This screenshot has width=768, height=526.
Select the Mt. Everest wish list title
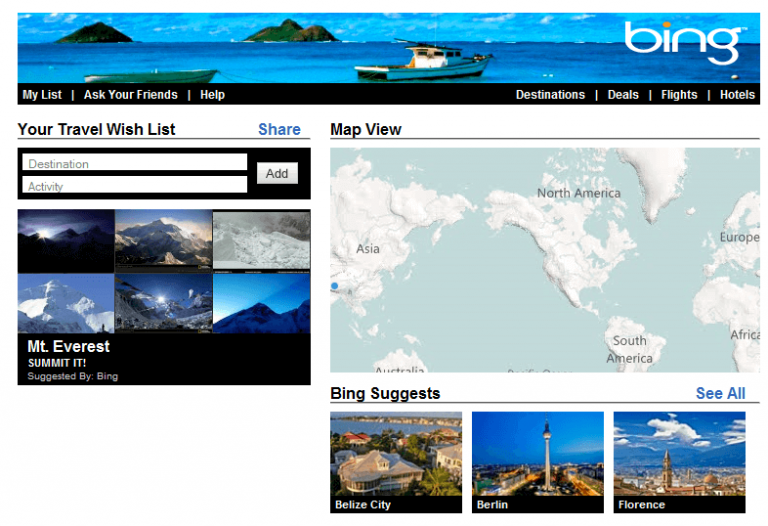(69, 346)
